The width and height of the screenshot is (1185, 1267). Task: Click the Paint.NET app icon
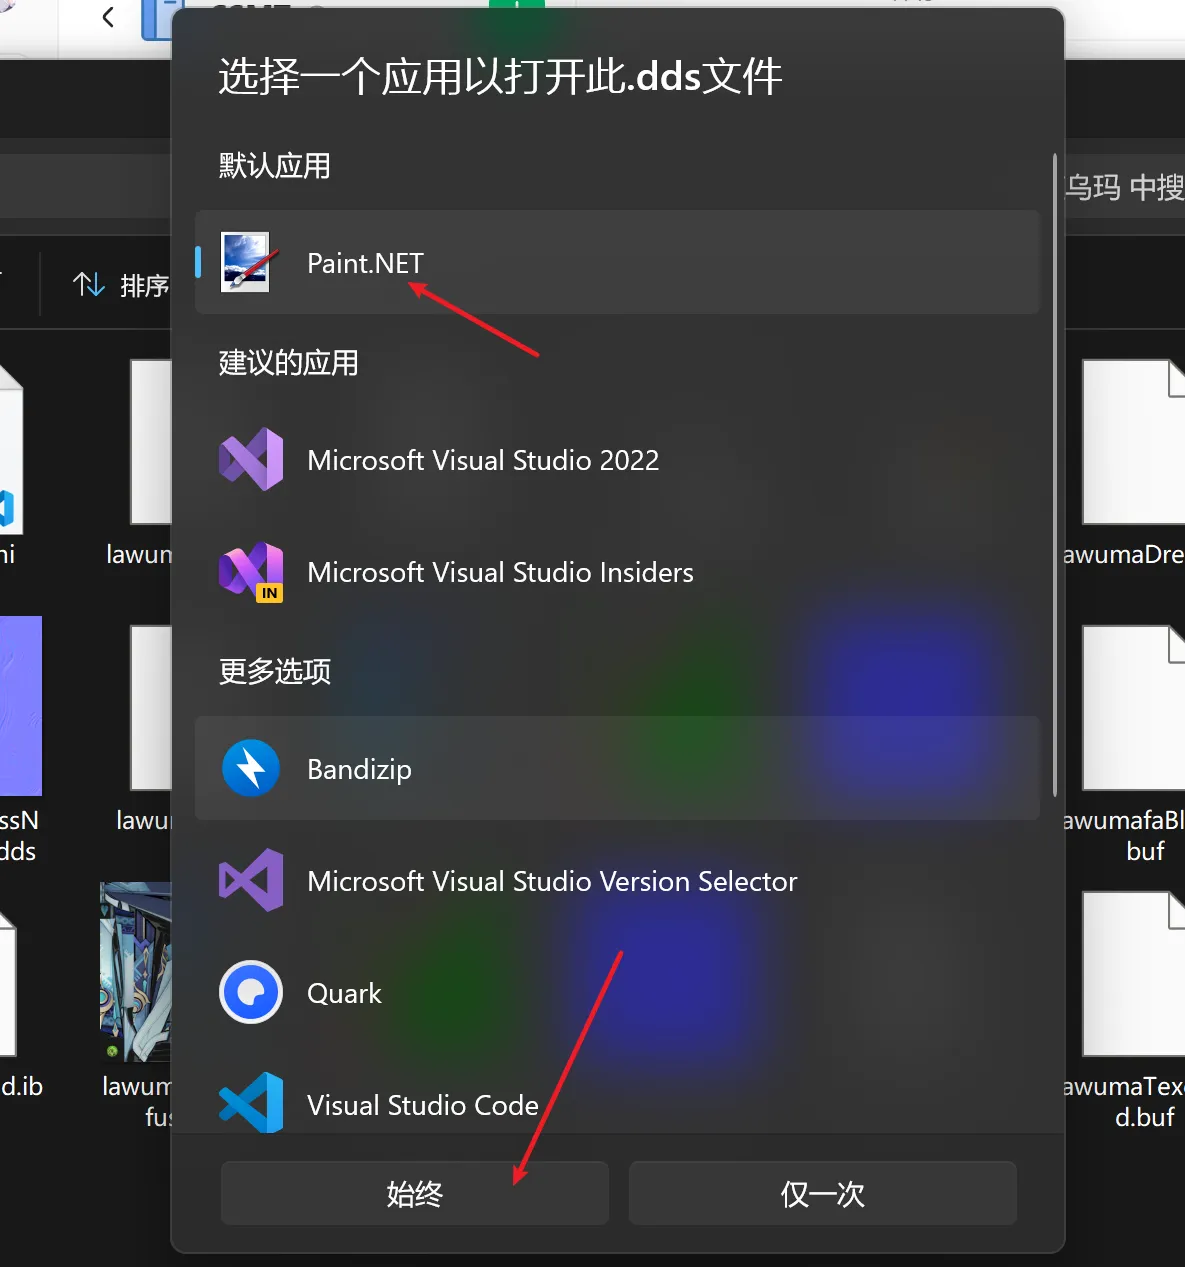(x=246, y=262)
